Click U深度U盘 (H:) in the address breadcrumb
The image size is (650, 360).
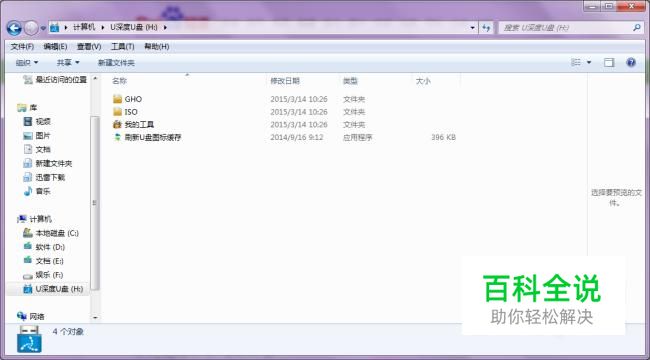(133, 27)
